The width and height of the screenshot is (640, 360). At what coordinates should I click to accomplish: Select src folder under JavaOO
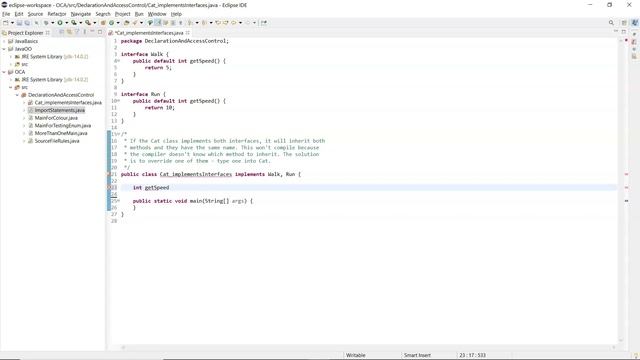[x=24, y=64]
